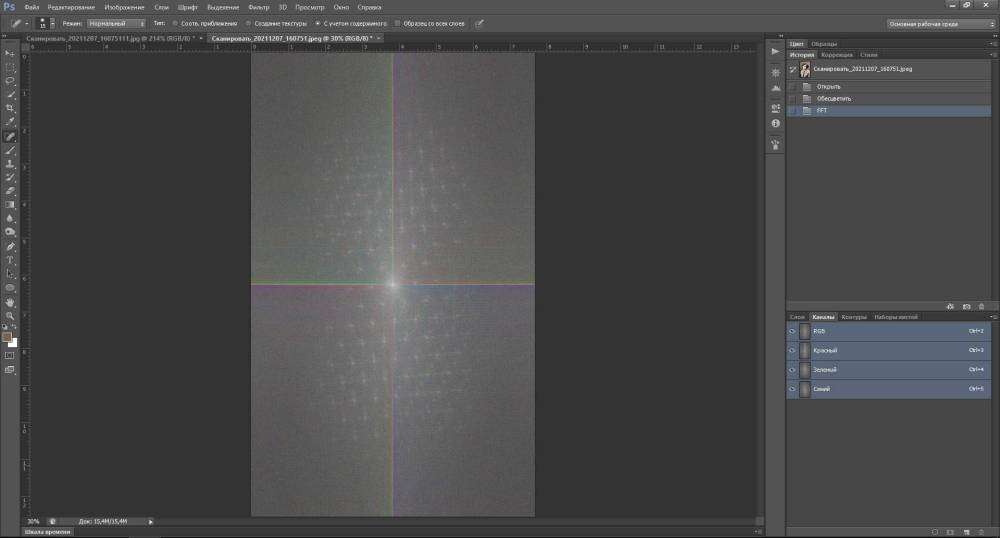Screen dimensions: 1000x538
Task: Select the Создание текстуры radio option
Action: (x=249, y=22)
